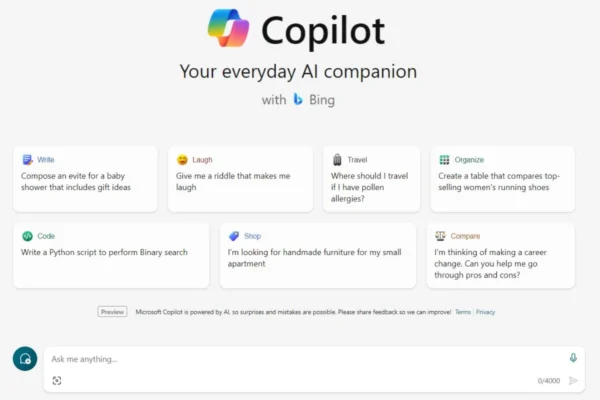
Task: Select the baby shower evite suggestion
Action: 85,181
